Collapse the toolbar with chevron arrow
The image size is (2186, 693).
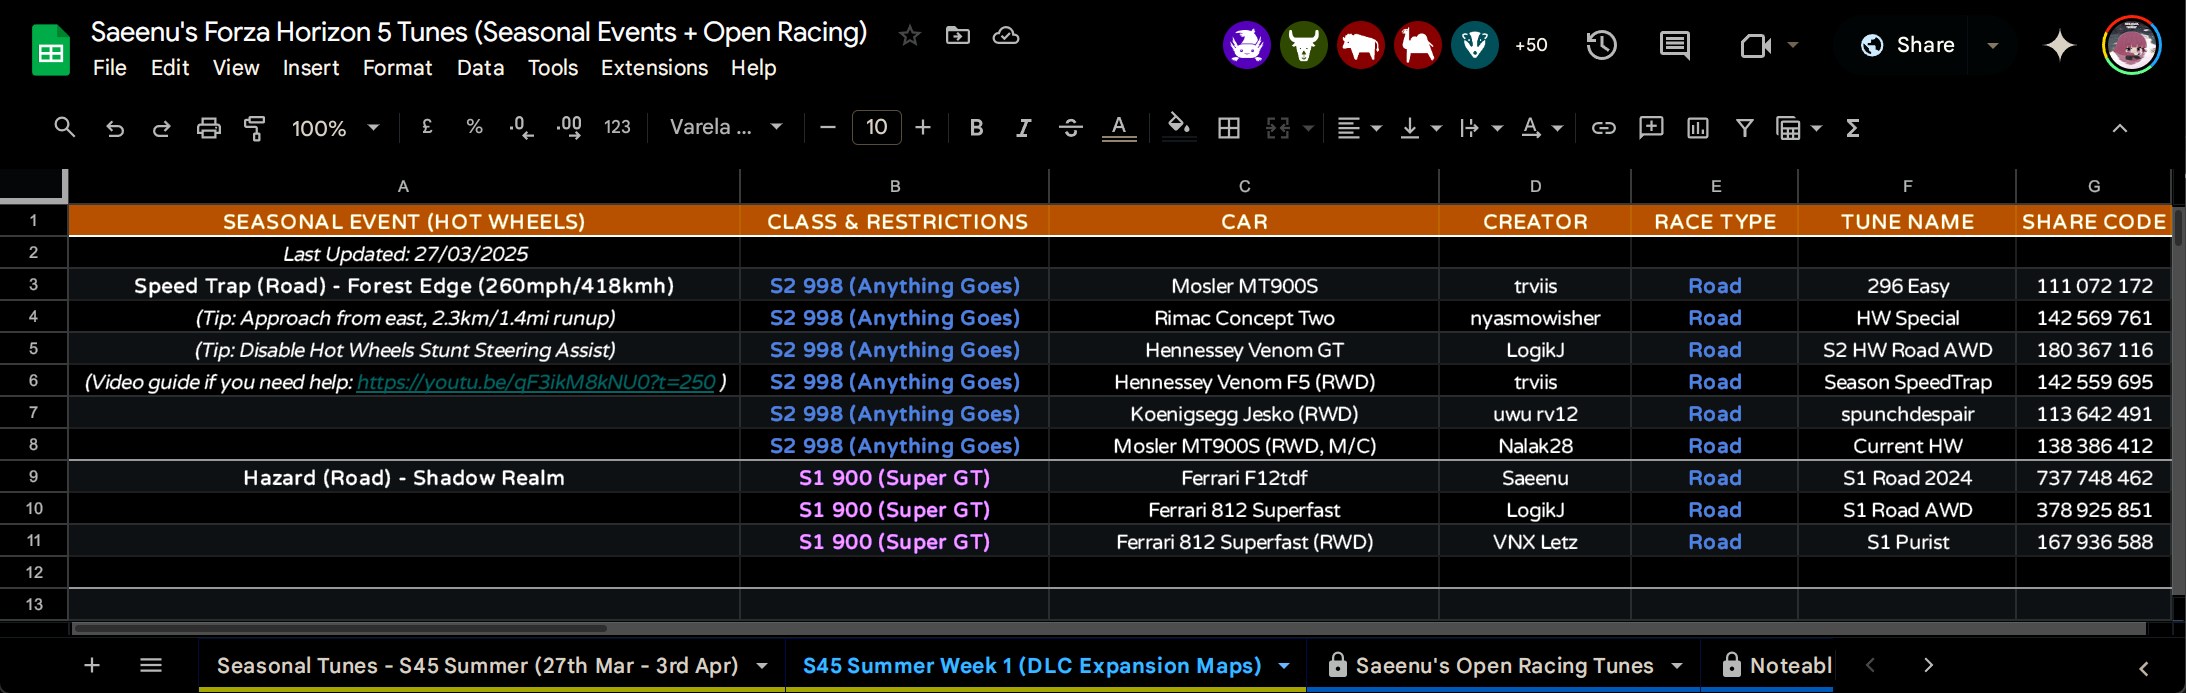[x=2119, y=128]
